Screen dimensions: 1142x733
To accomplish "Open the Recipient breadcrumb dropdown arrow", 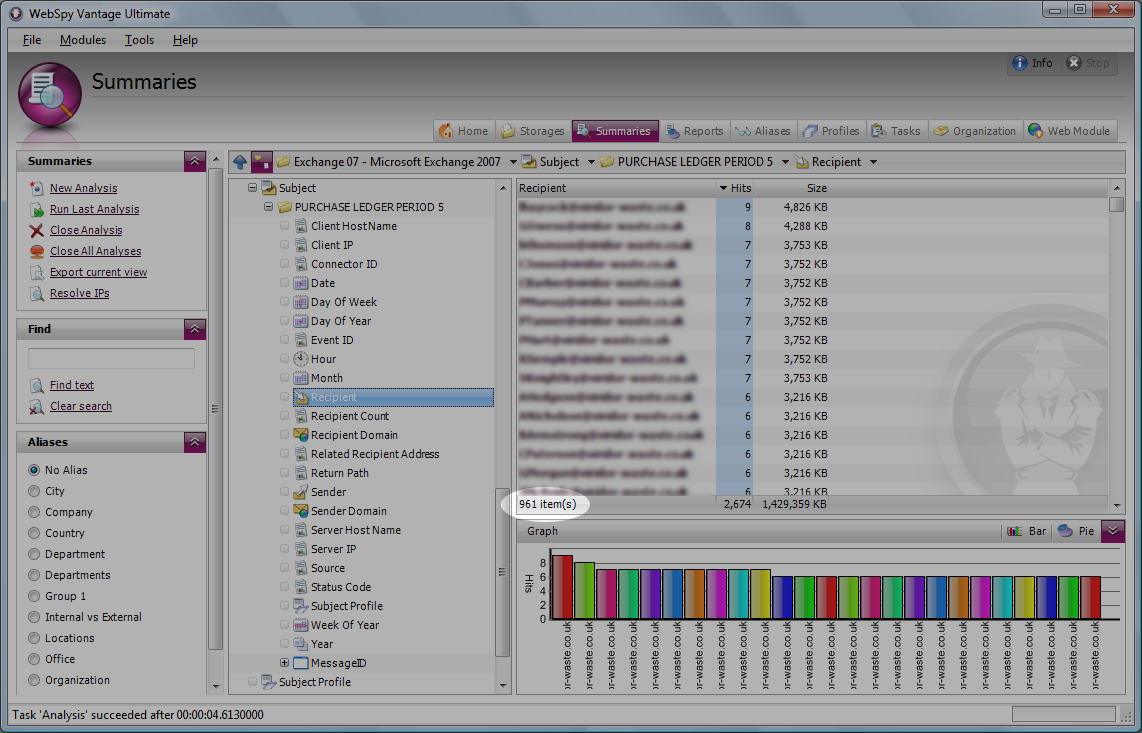I will point(873,162).
